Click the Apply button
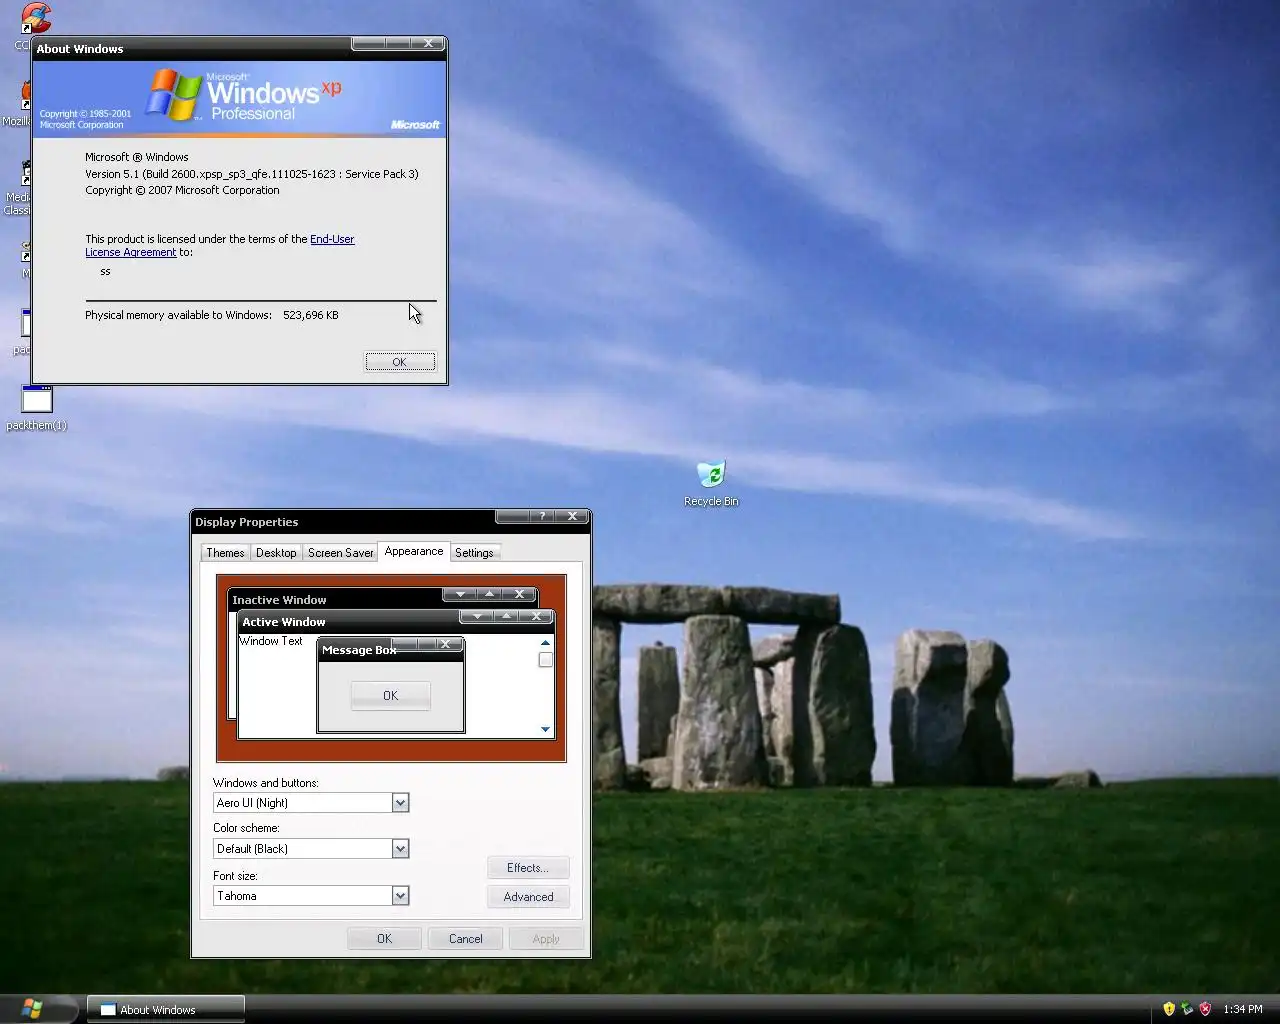This screenshot has height=1024, width=1280. click(x=546, y=939)
